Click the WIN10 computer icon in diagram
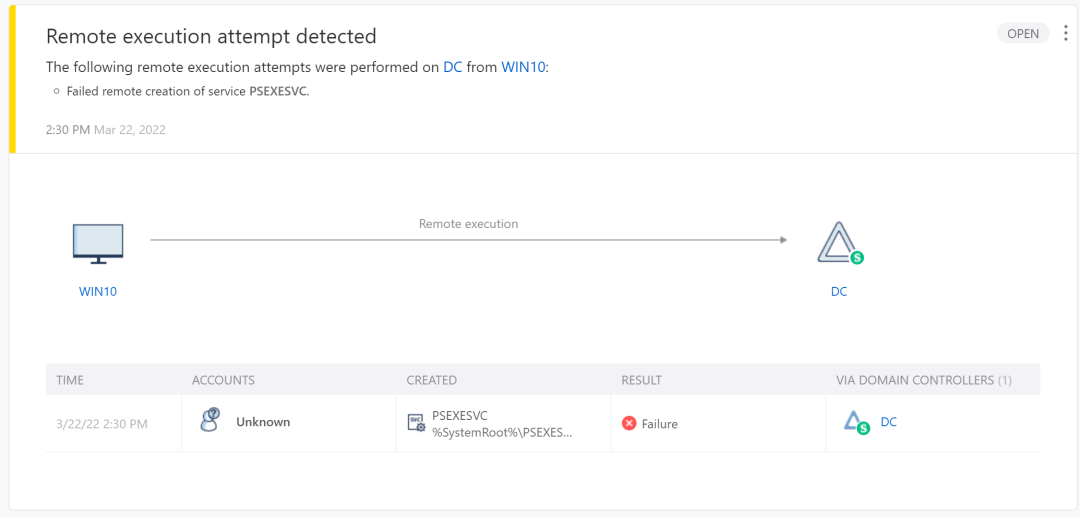This screenshot has width=1080, height=517. [98, 245]
